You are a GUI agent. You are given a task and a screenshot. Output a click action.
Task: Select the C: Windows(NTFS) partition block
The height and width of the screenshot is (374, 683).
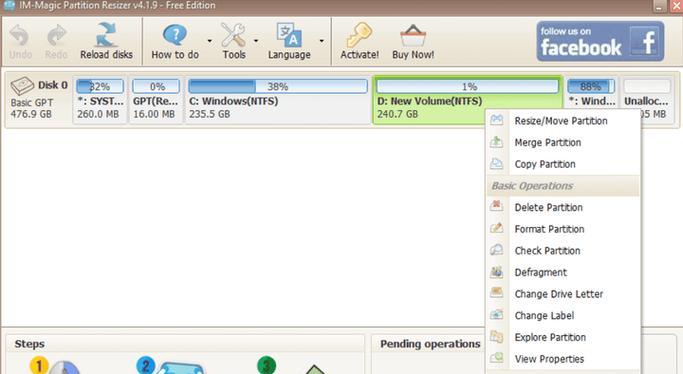pos(277,99)
